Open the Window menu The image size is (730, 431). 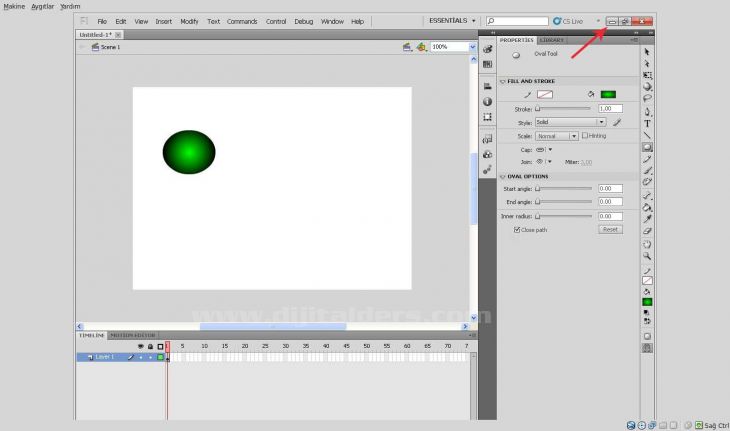[332, 21]
